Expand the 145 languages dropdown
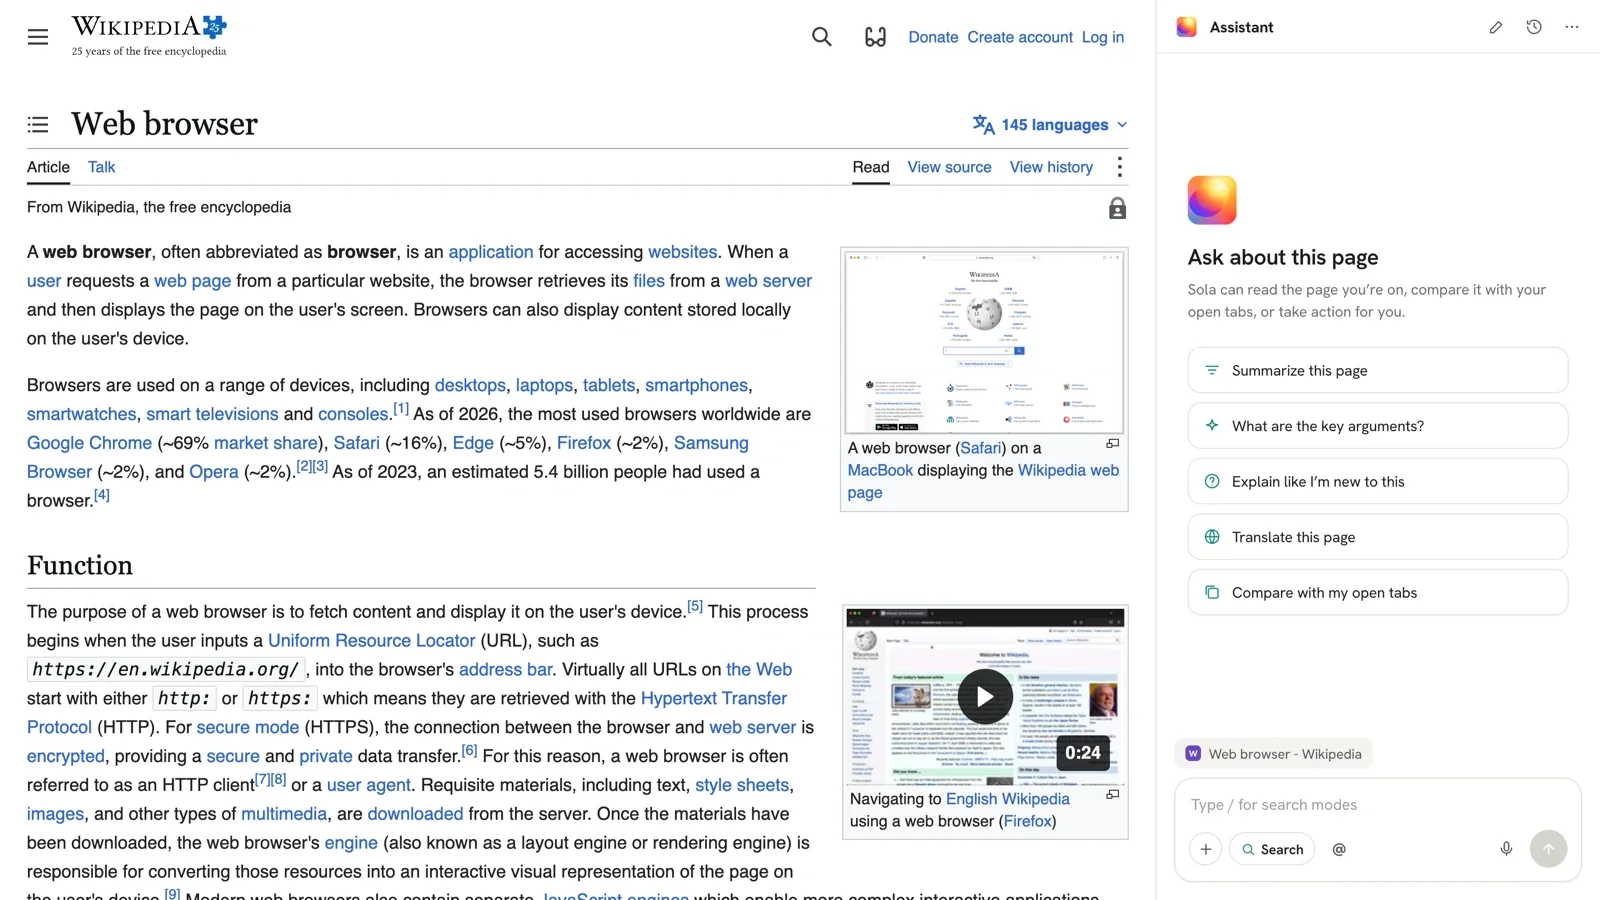 point(1050,125)
